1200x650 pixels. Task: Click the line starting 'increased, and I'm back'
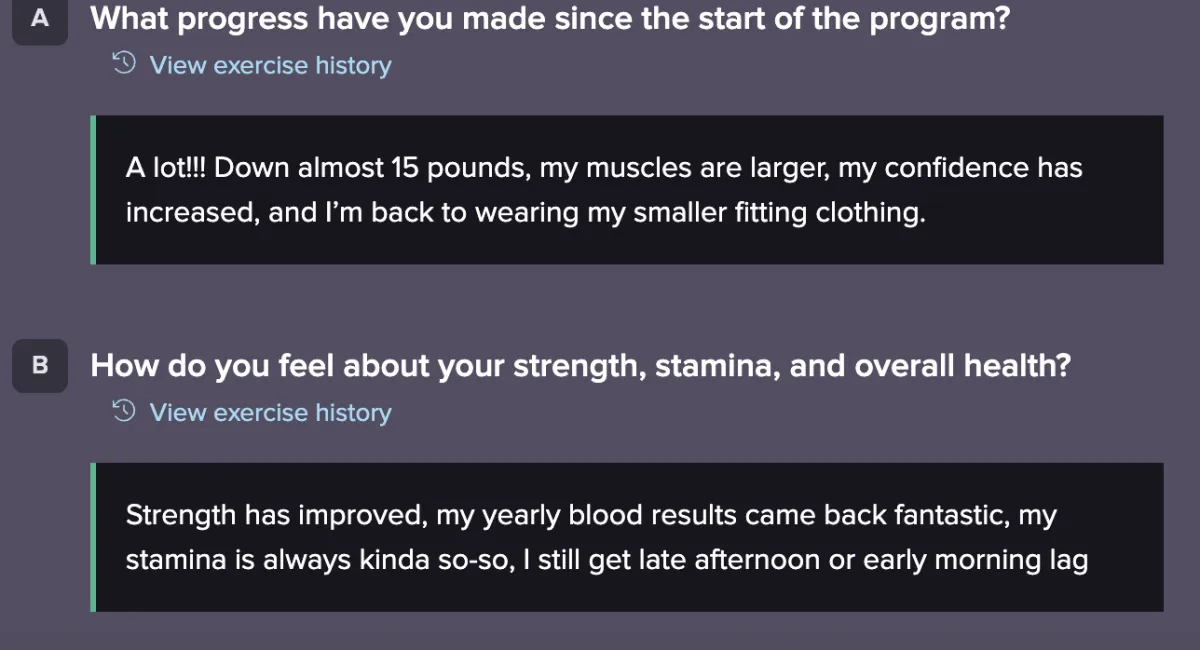tap(525, 213)
